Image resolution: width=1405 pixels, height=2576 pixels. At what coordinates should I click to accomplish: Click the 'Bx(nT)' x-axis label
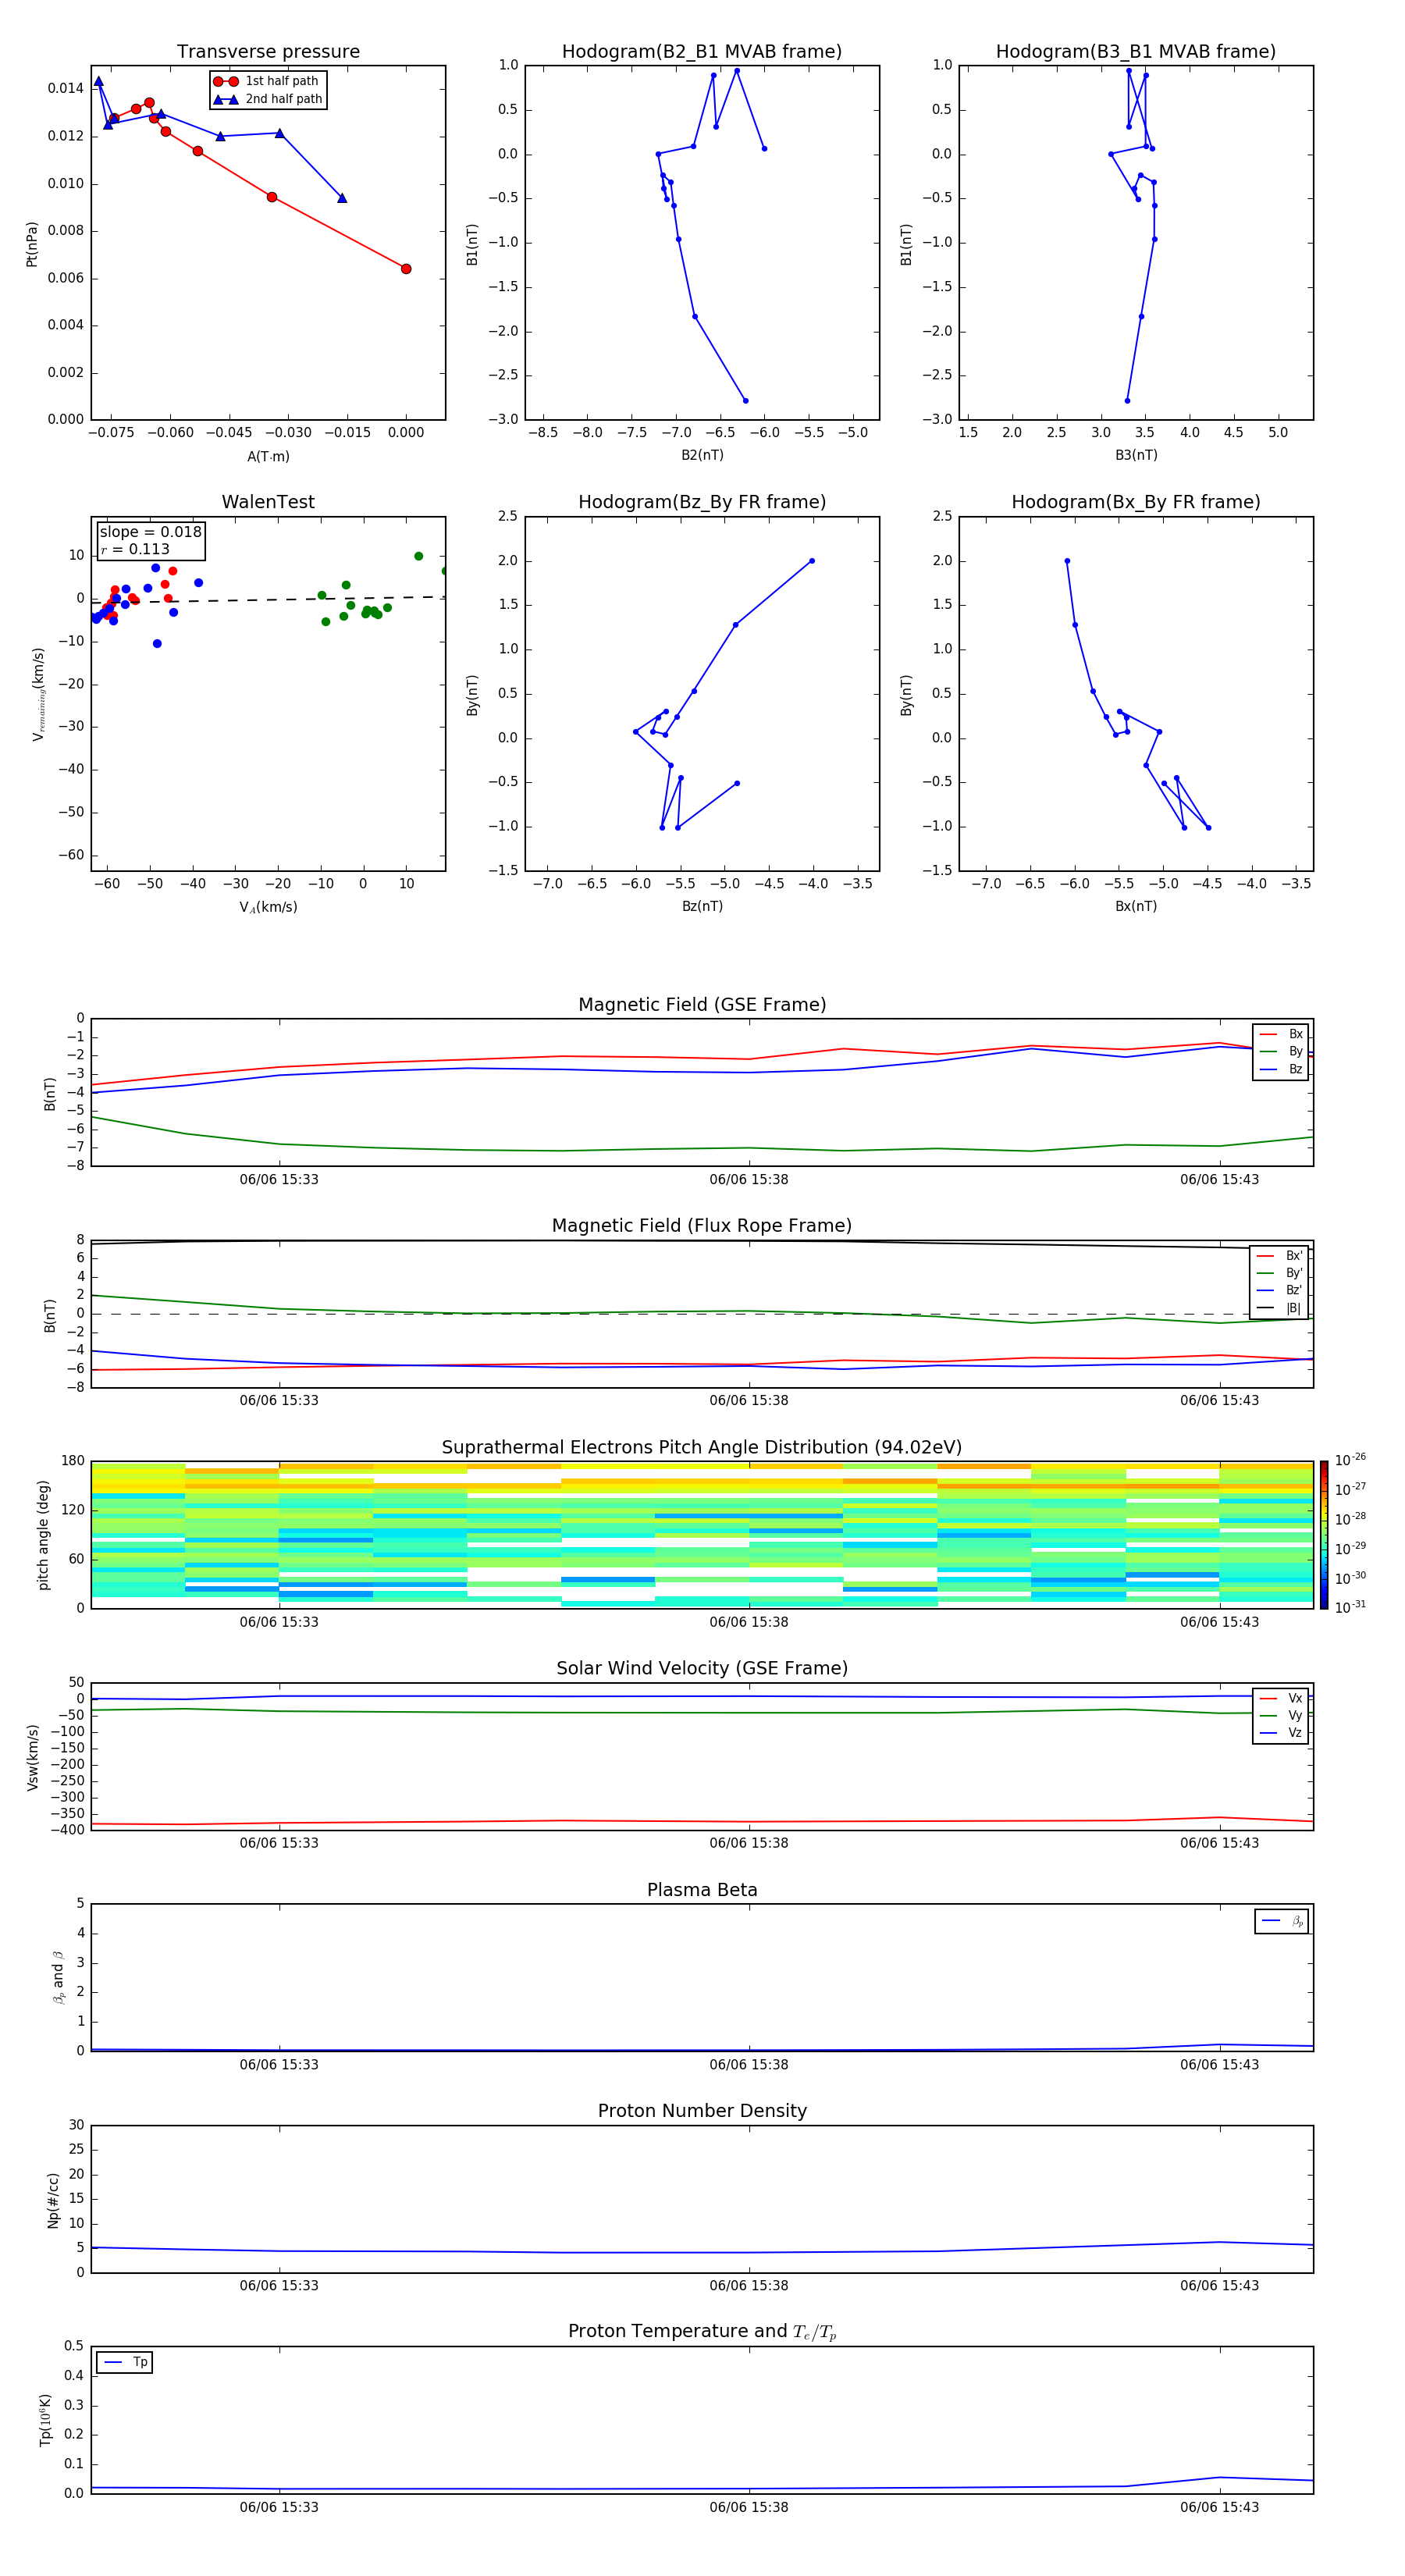click(x=1136, y=906)
